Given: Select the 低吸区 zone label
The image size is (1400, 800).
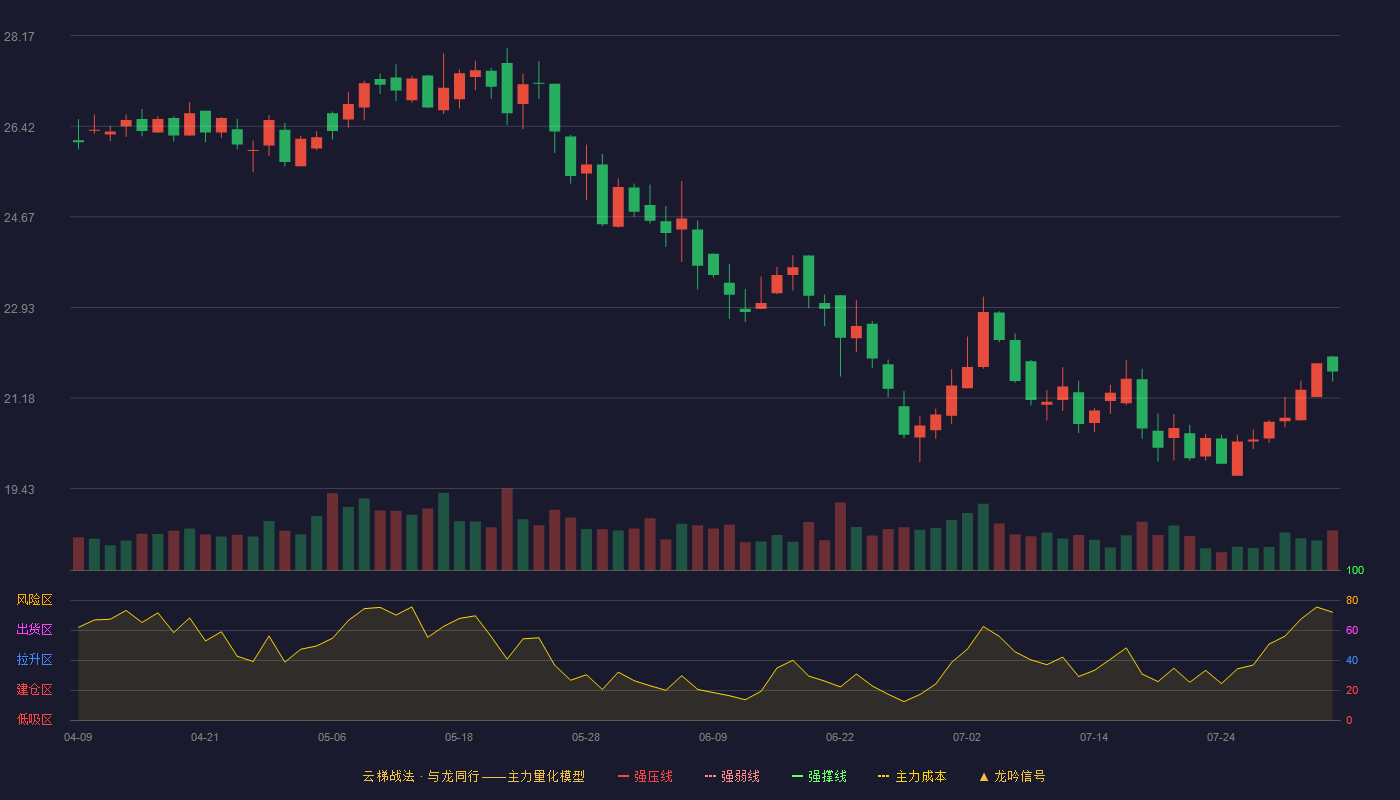Looking at the screenshot, I should 34,719.
